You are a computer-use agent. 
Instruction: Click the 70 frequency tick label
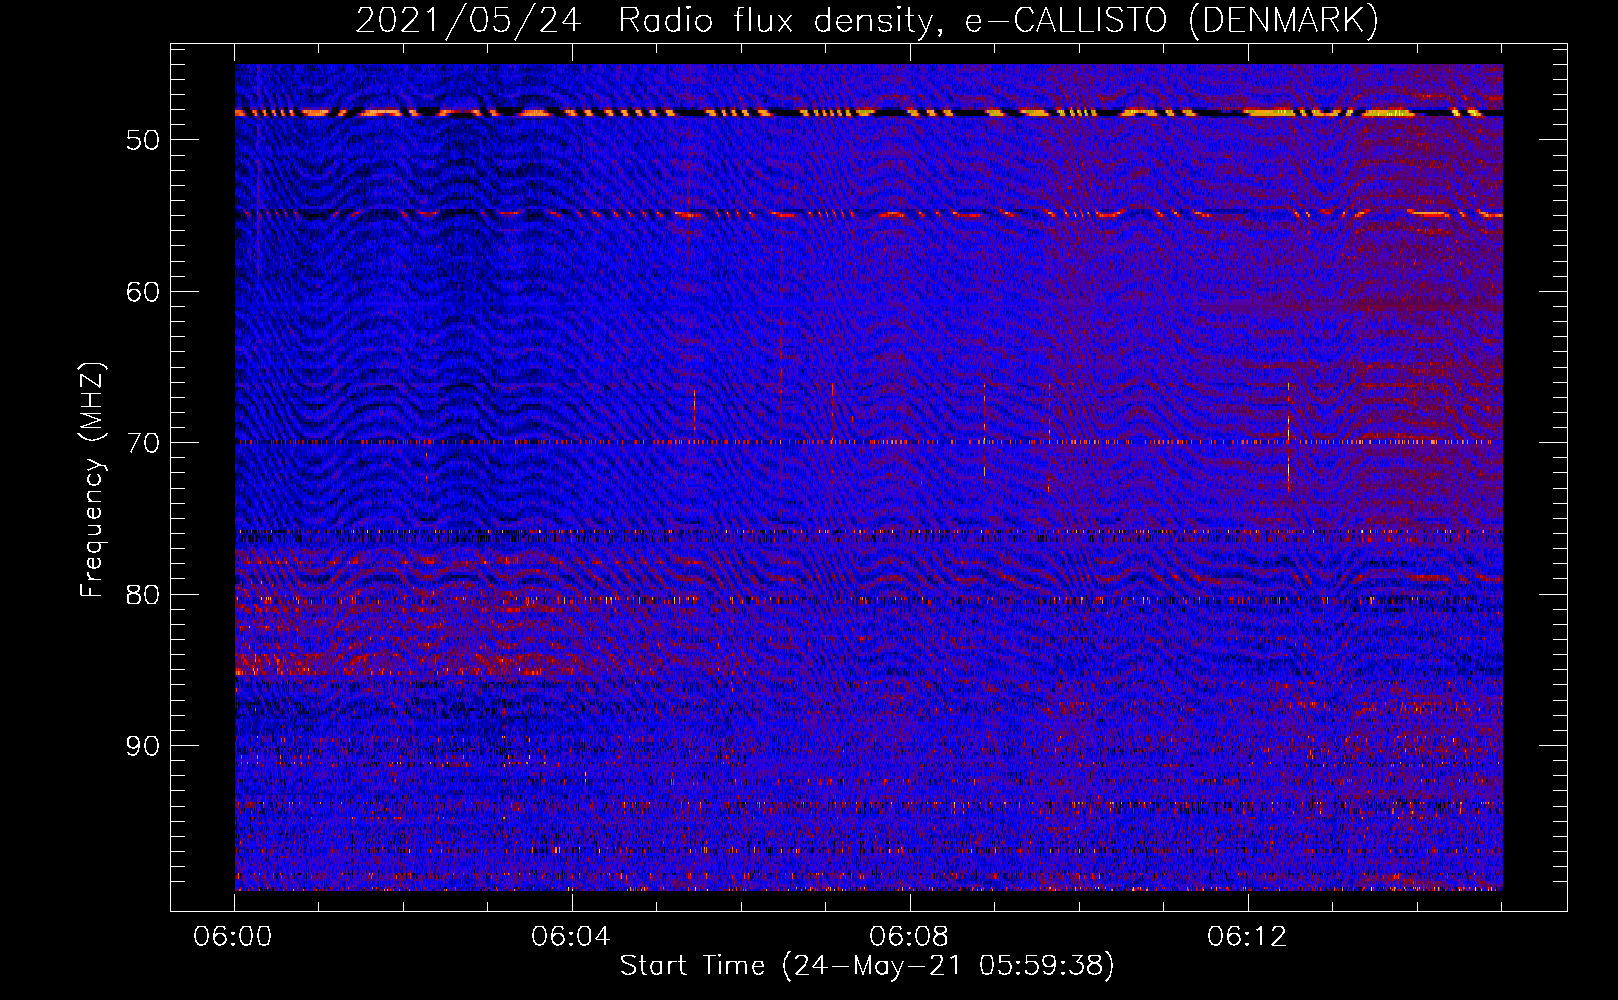pos(143,443)
